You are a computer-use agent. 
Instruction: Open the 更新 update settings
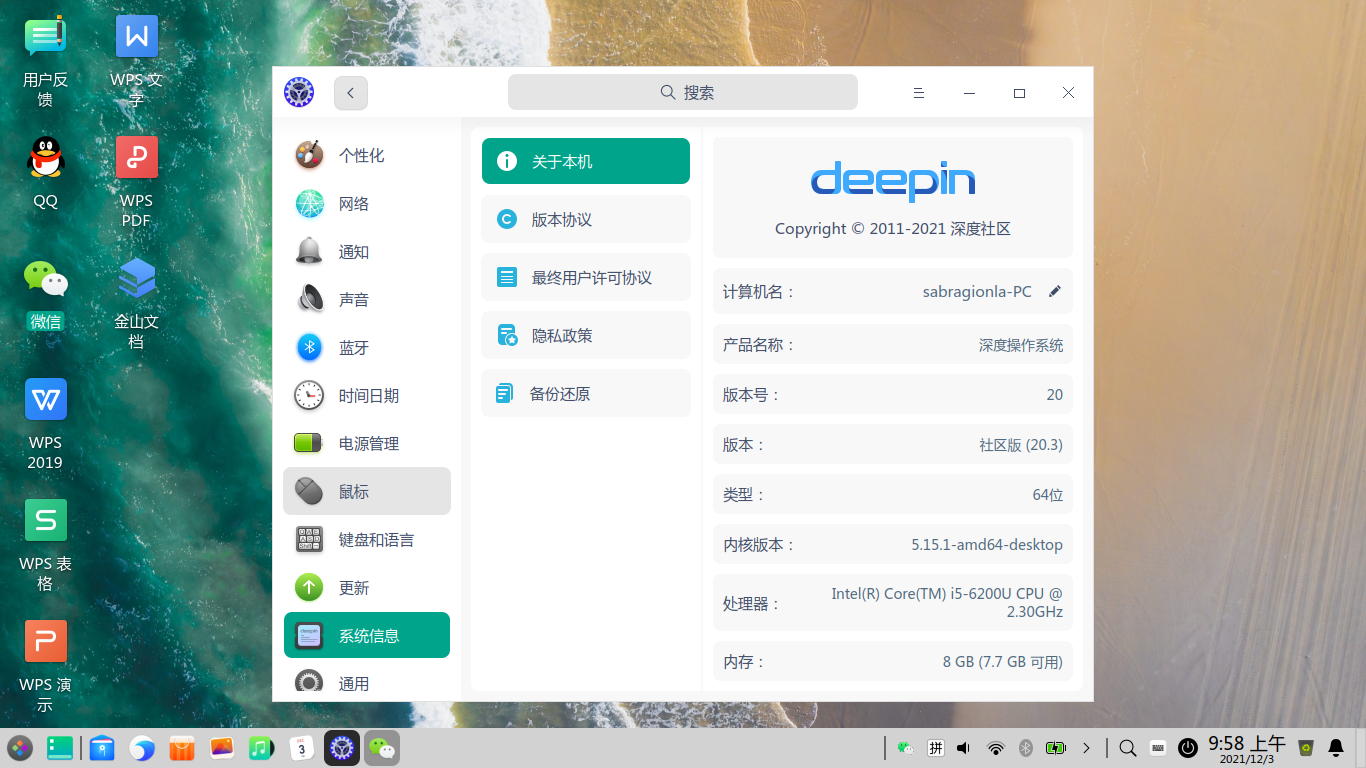[352, 587]
